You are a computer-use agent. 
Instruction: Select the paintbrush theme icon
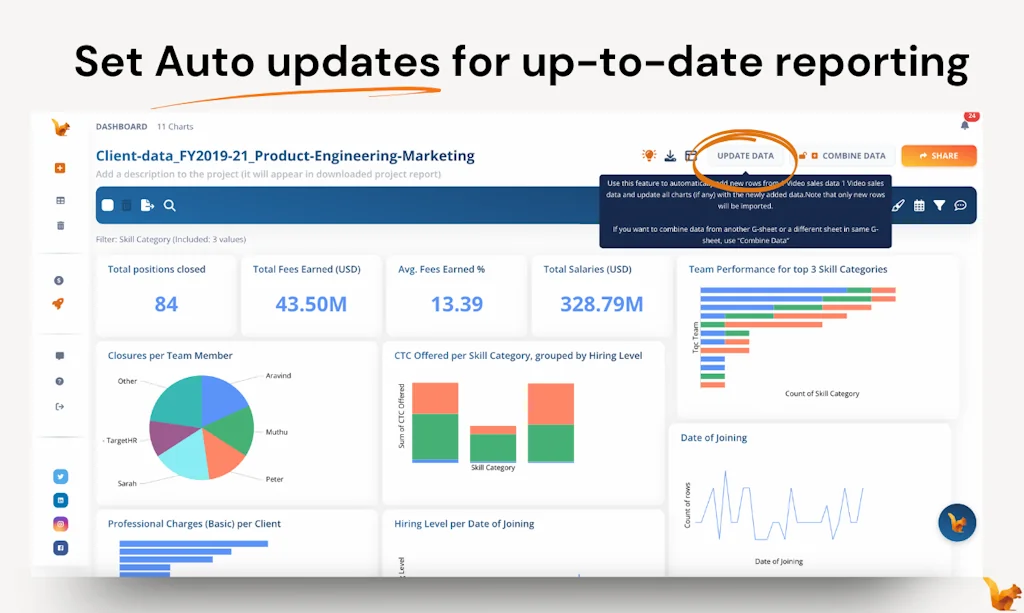click(x=898, y=206)
